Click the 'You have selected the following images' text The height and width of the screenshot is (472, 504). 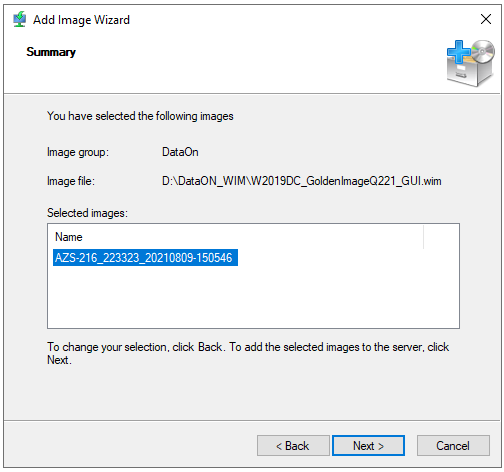tap(140, 116)
